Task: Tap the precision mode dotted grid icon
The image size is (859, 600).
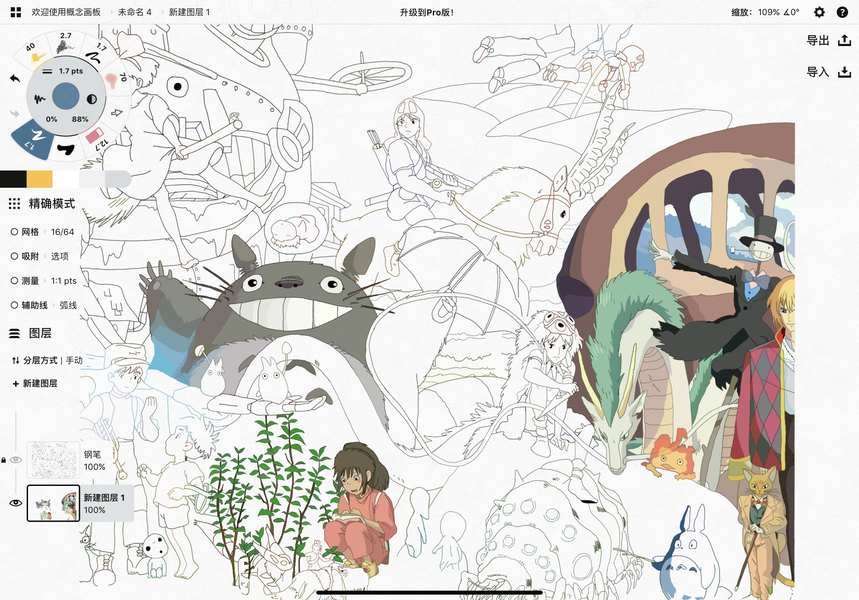Action: click(x=15, y=204)
